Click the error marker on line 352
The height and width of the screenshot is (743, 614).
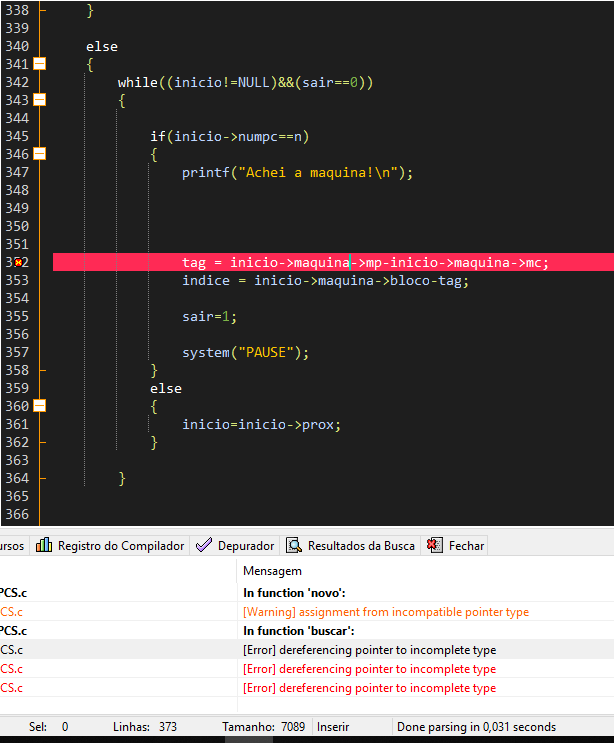[18, 262]
